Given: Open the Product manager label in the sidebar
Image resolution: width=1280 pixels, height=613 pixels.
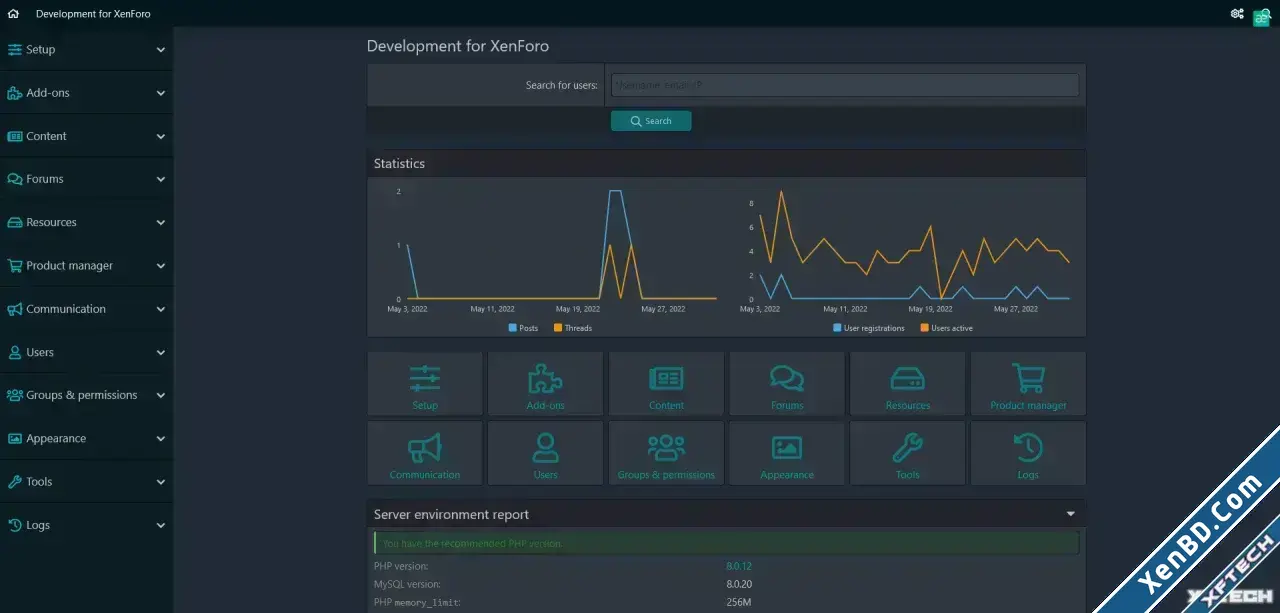Looking at the screenshot, I should (70, 266).
